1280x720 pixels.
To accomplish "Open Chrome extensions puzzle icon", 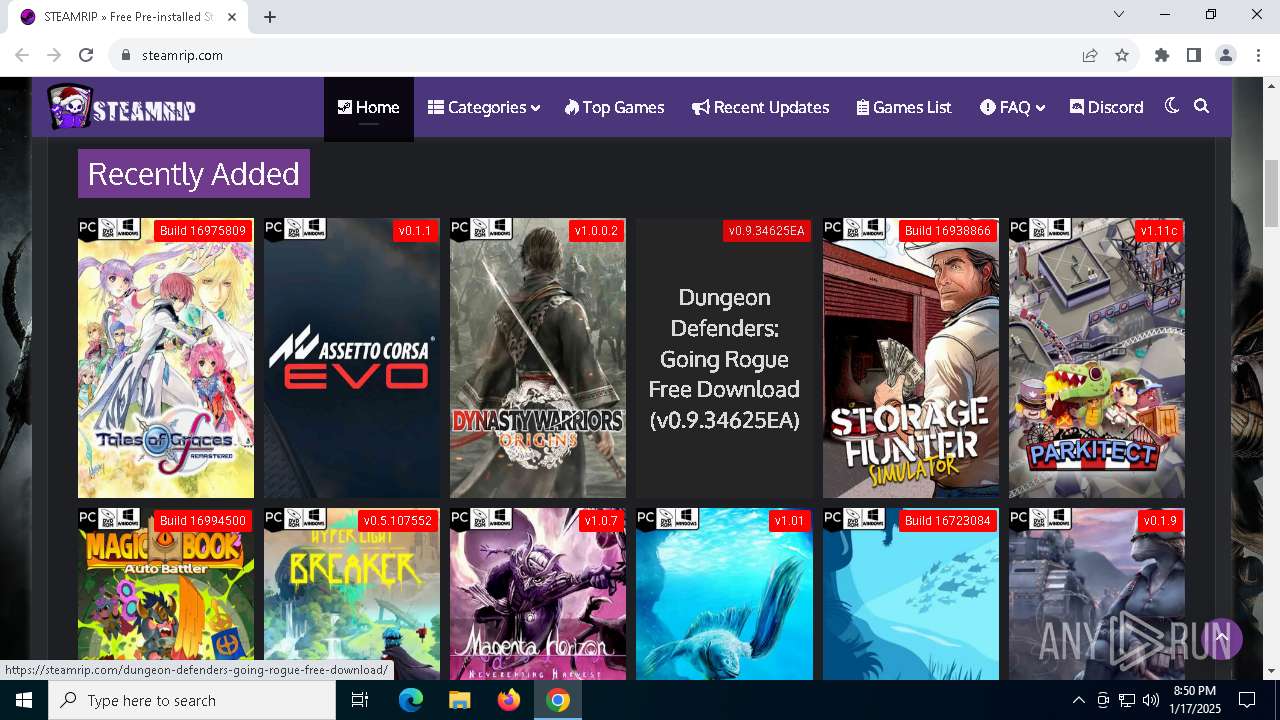I will pyautogui.click(x=1162, y=55).
